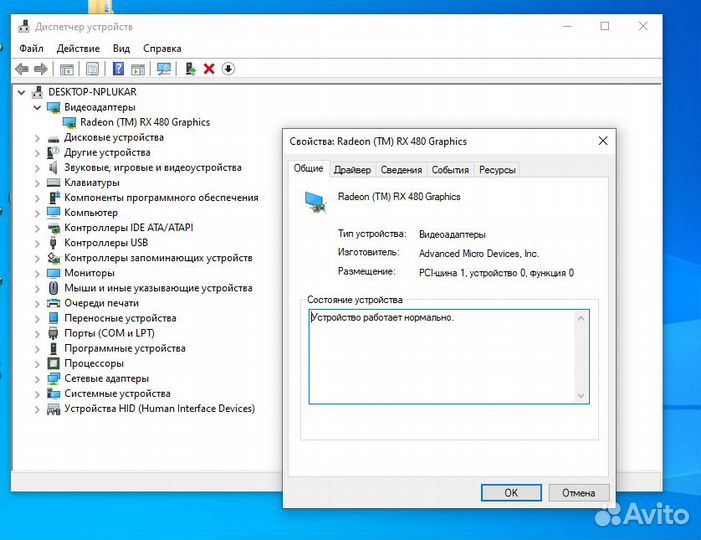
Task: Switch to the Сведения tab
Action: 401,170
